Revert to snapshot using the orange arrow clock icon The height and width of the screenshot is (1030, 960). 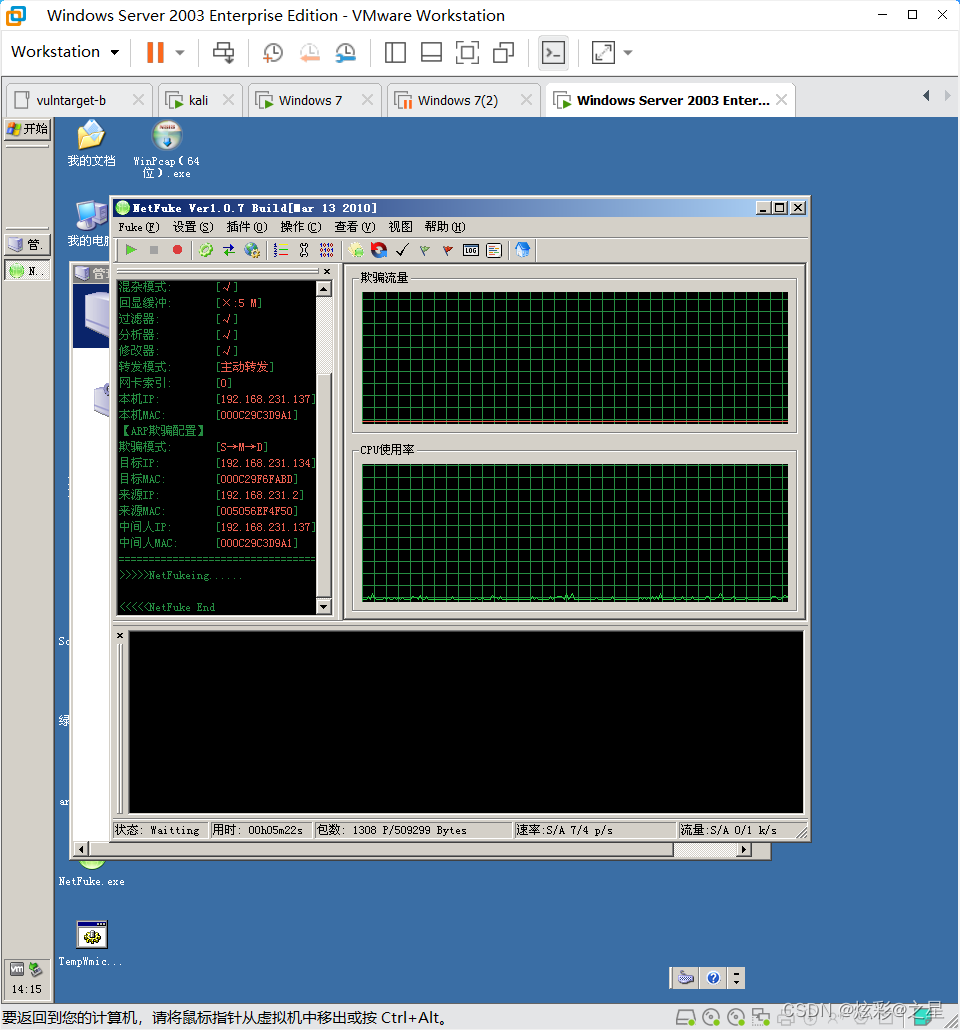309,53
